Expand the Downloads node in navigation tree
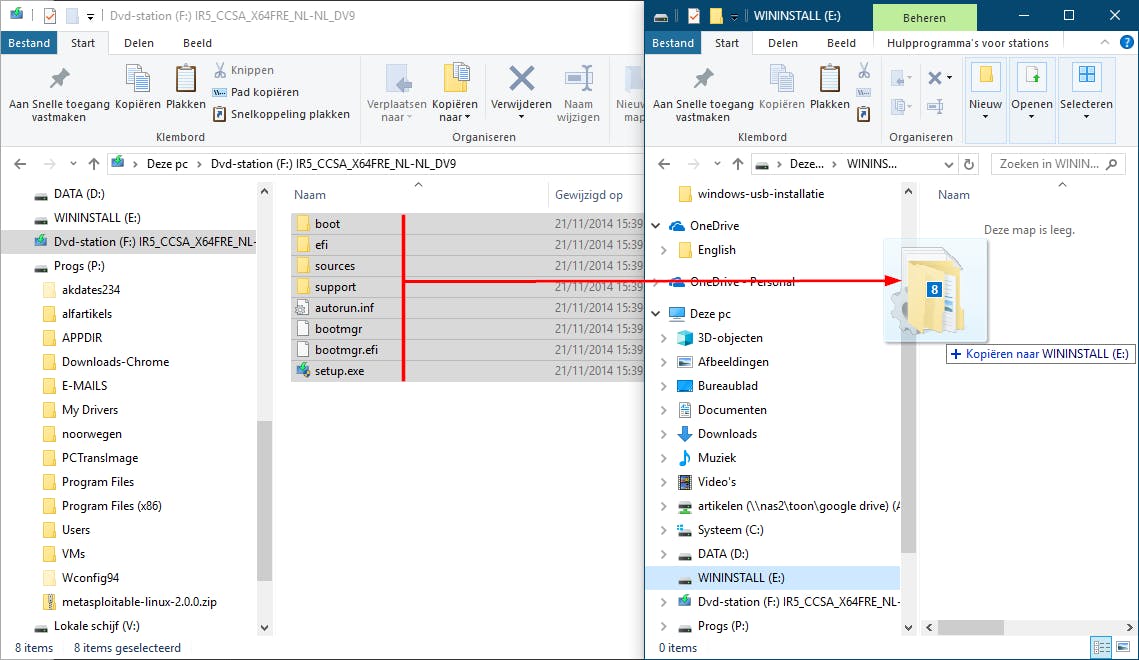The width and height of the screenshot is (1139, 660). click(x=664, y=434)
